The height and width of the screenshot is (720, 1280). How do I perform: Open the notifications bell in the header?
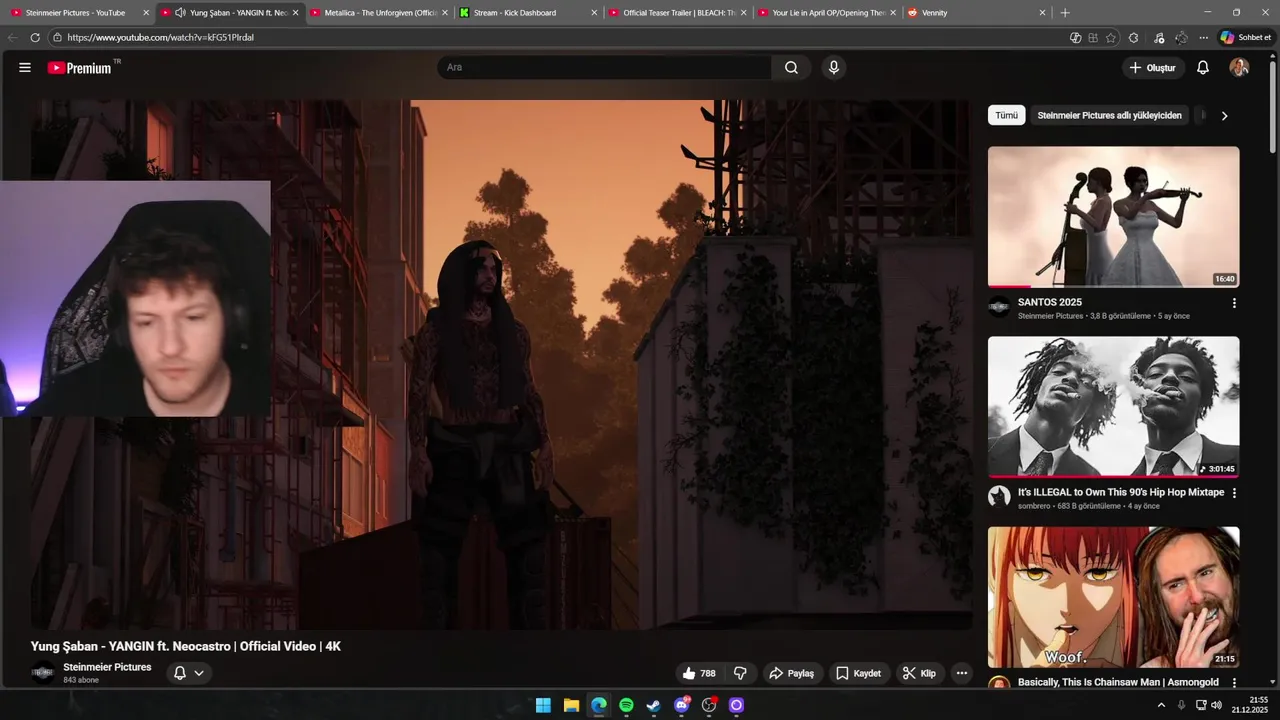pos(1203,67)
